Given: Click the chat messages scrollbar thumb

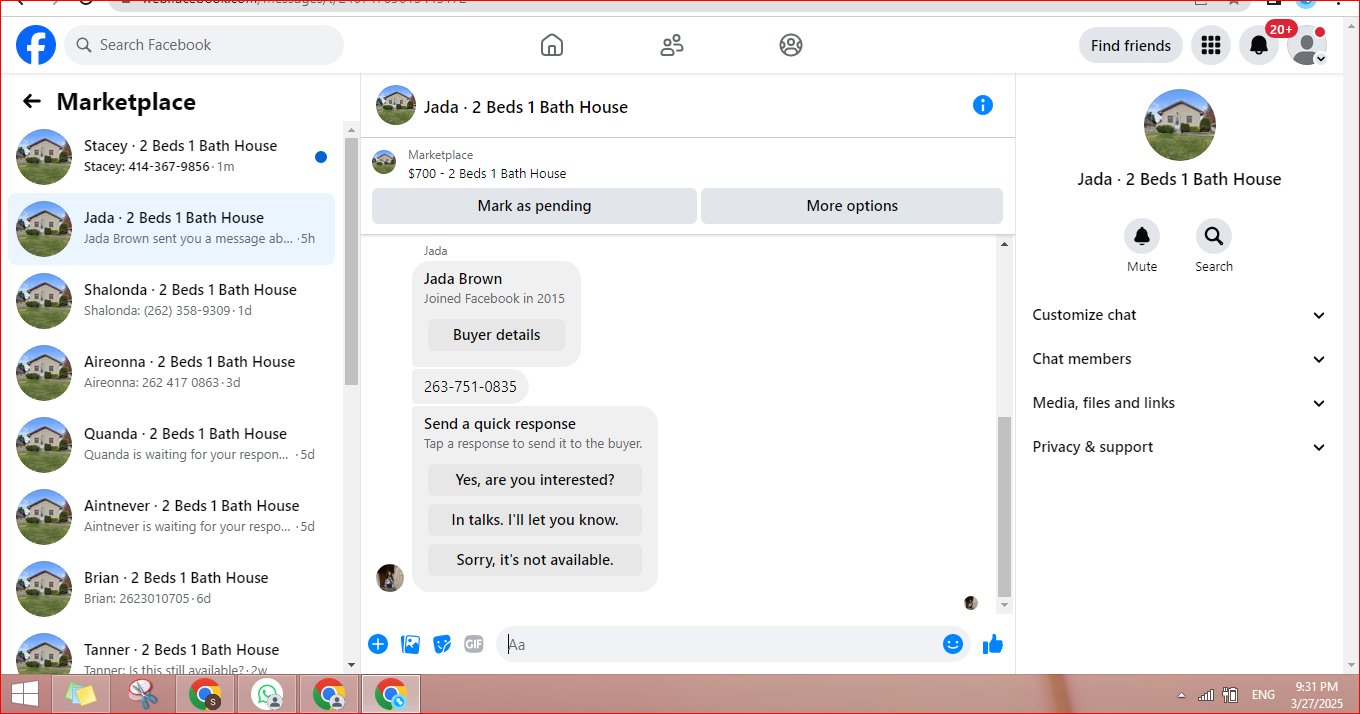Looking at the screenshot, I should [x=1005, y=507].
